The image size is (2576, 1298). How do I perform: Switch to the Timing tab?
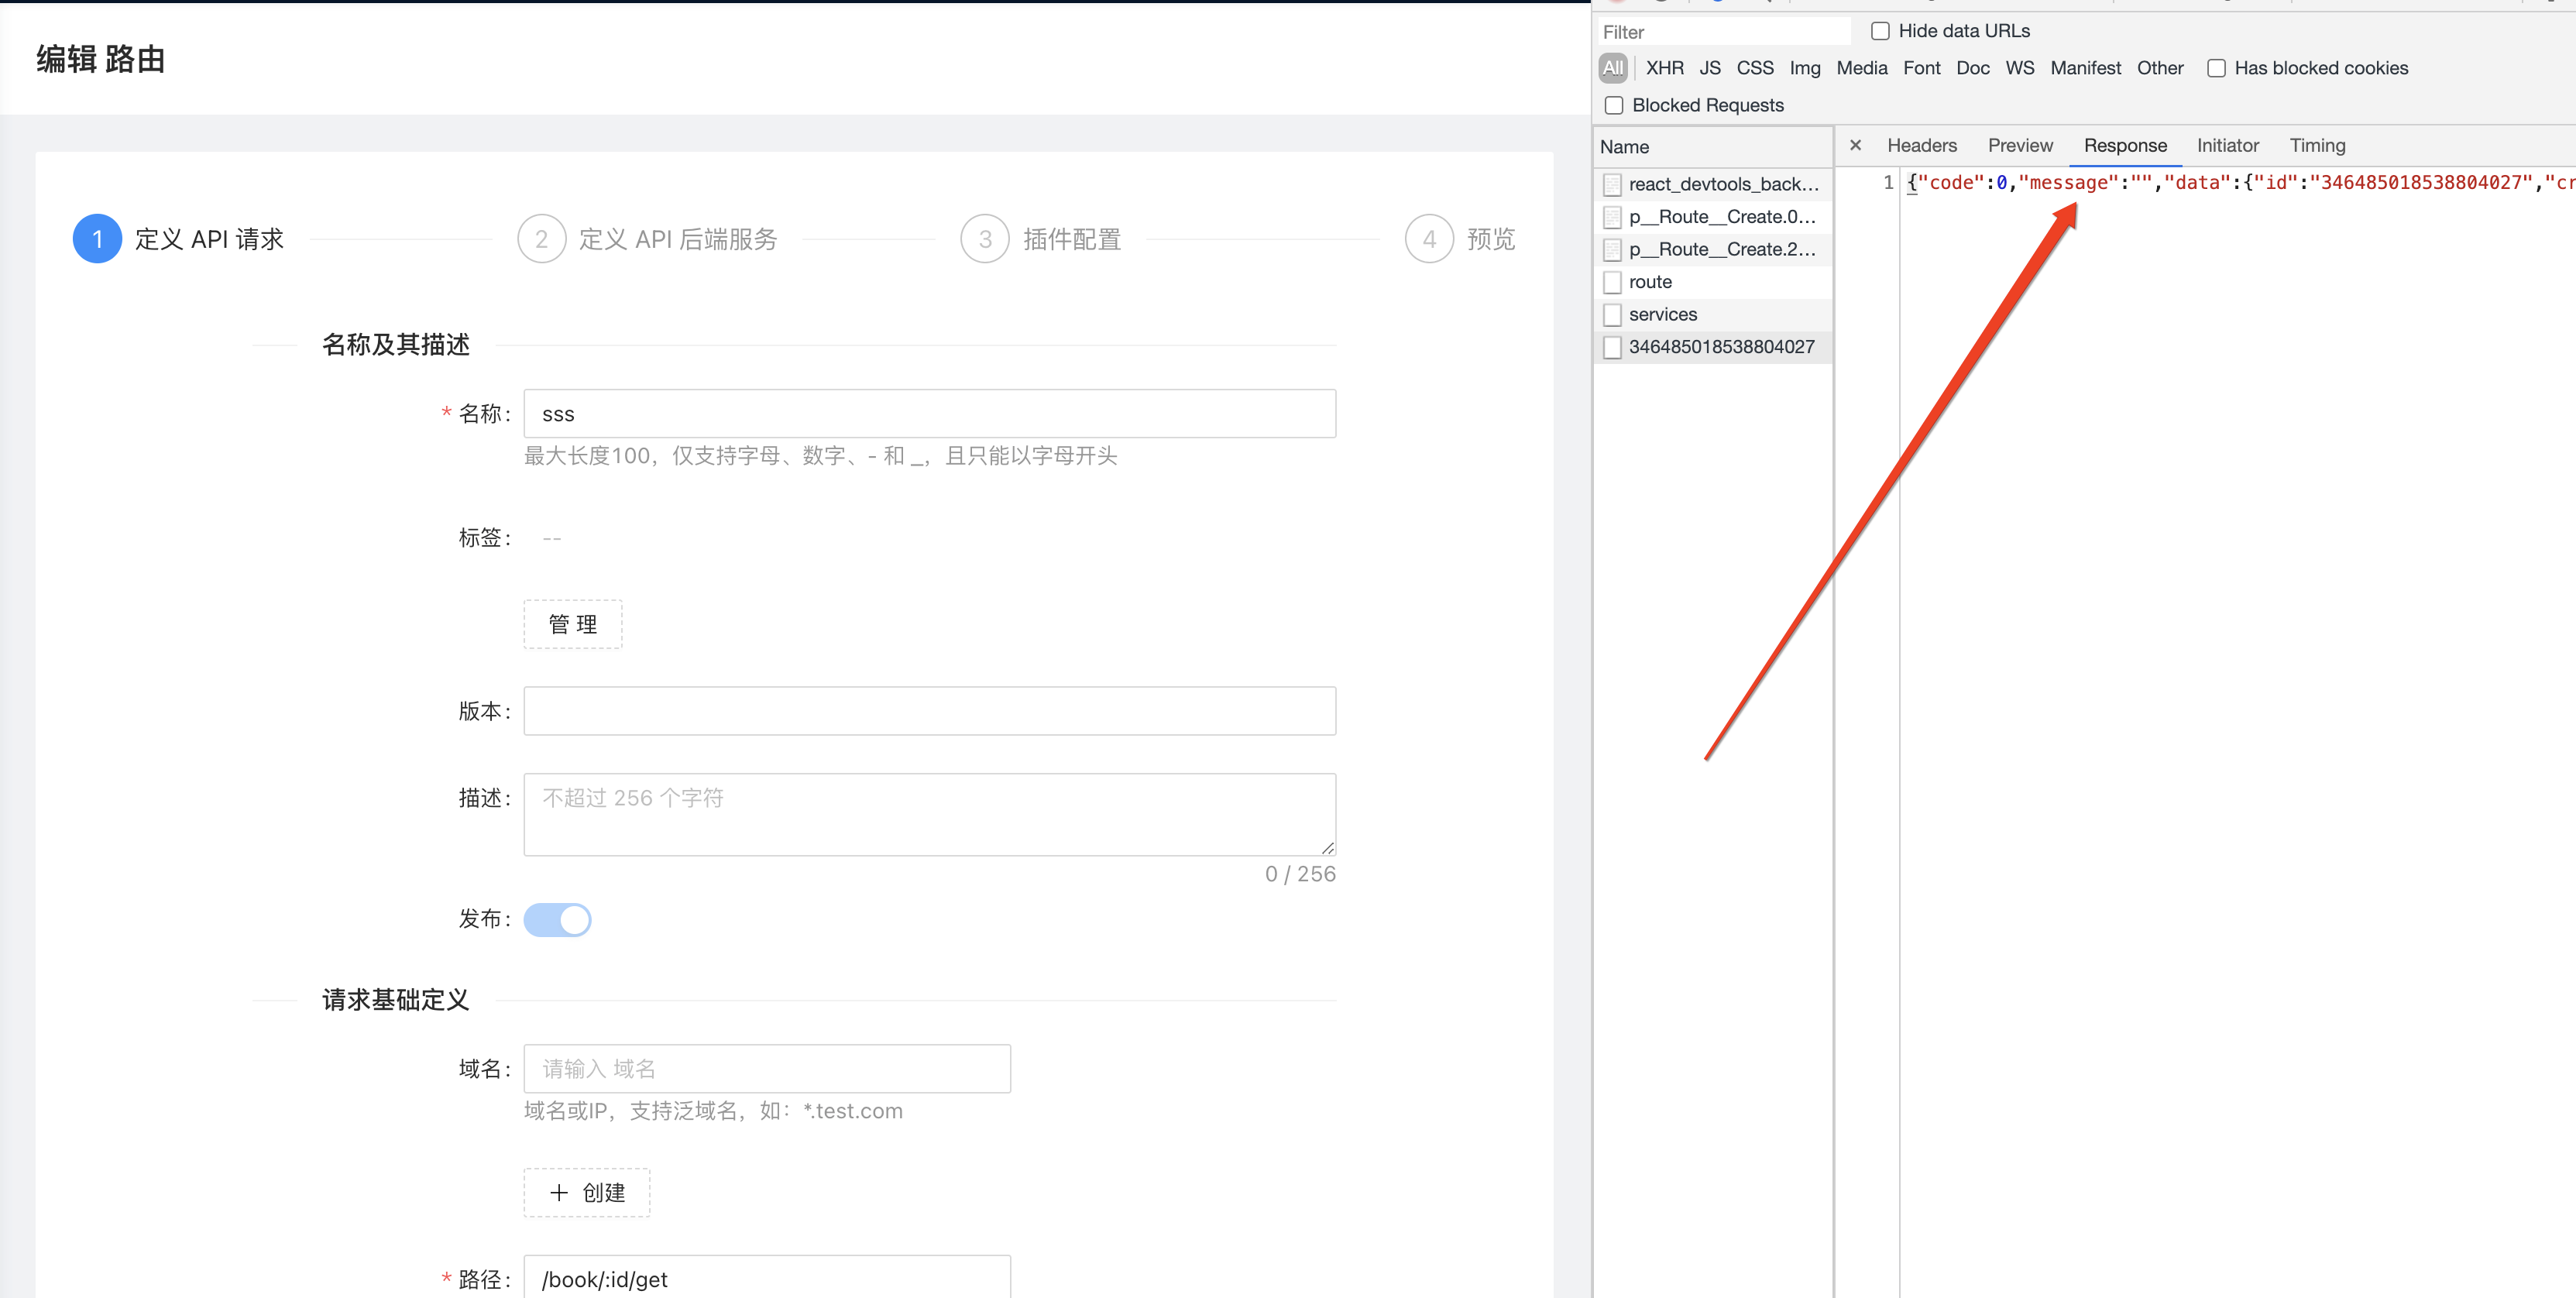pos(2317,145)
